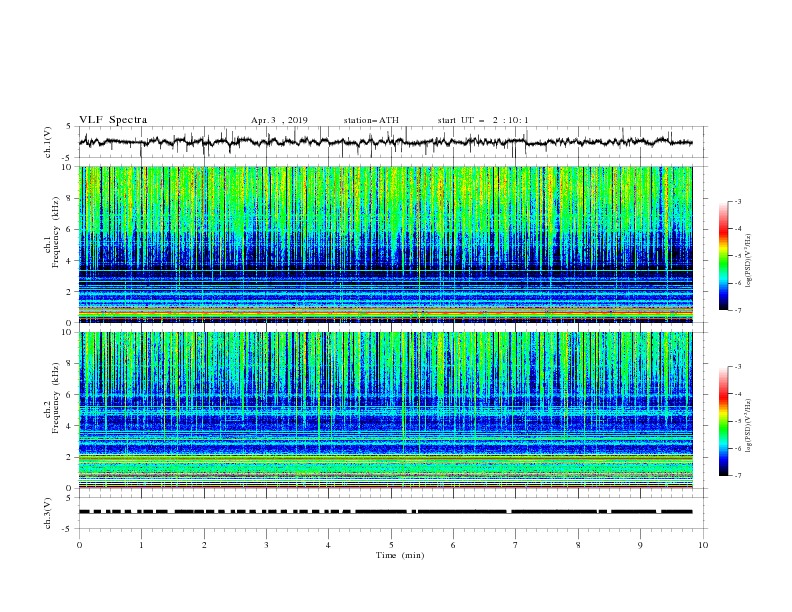Viewport: 792px width, 612px height.
Task: Click the ch.2 spectrogram panel
Action: [x=385, y=410]
